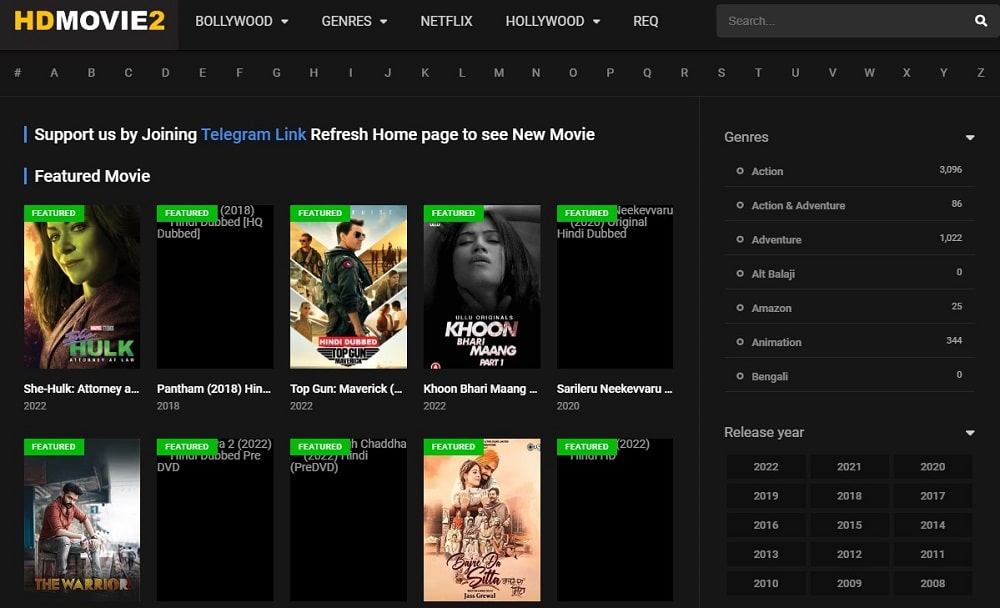Collapse the Genres sidebar panel arrow
This screenshot has height=608, width=1000.
tap(970, 137)
